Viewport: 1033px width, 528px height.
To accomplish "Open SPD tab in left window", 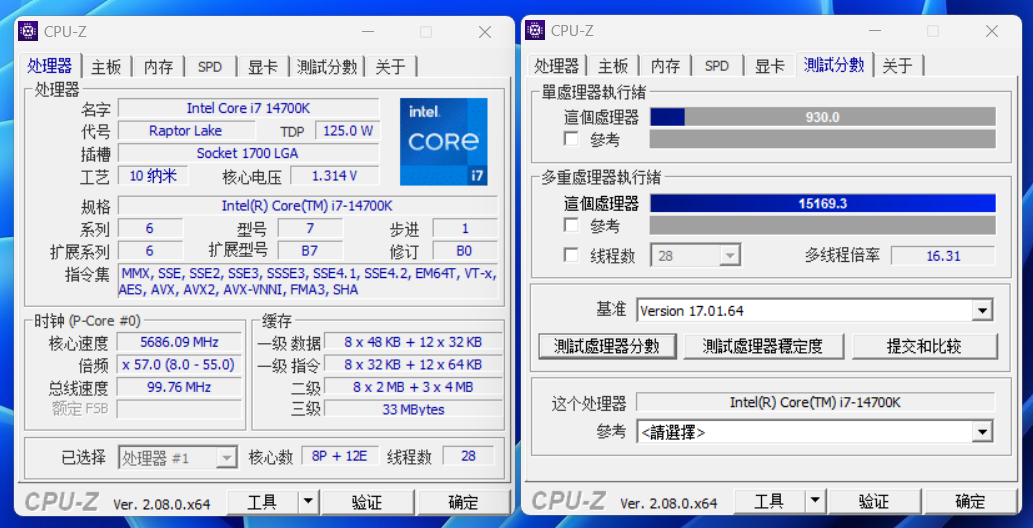I will click(209, 67).
